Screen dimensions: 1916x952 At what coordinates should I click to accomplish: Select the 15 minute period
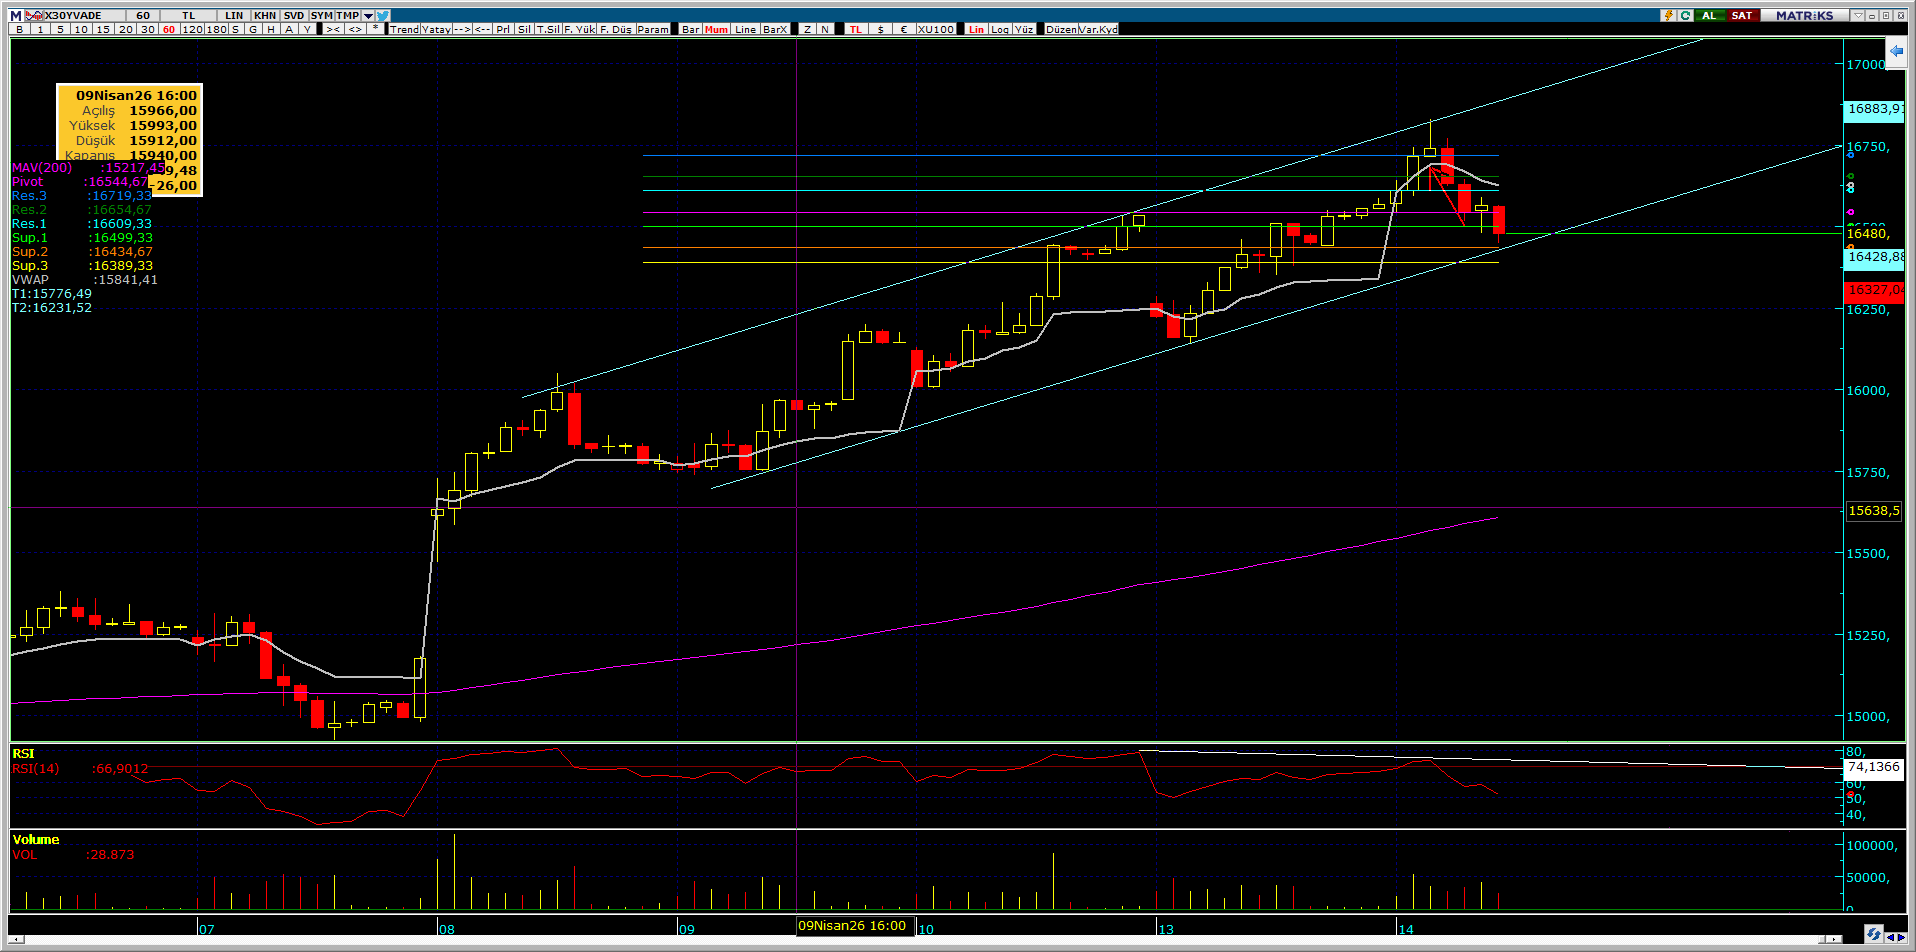click(x=103, y=29)
